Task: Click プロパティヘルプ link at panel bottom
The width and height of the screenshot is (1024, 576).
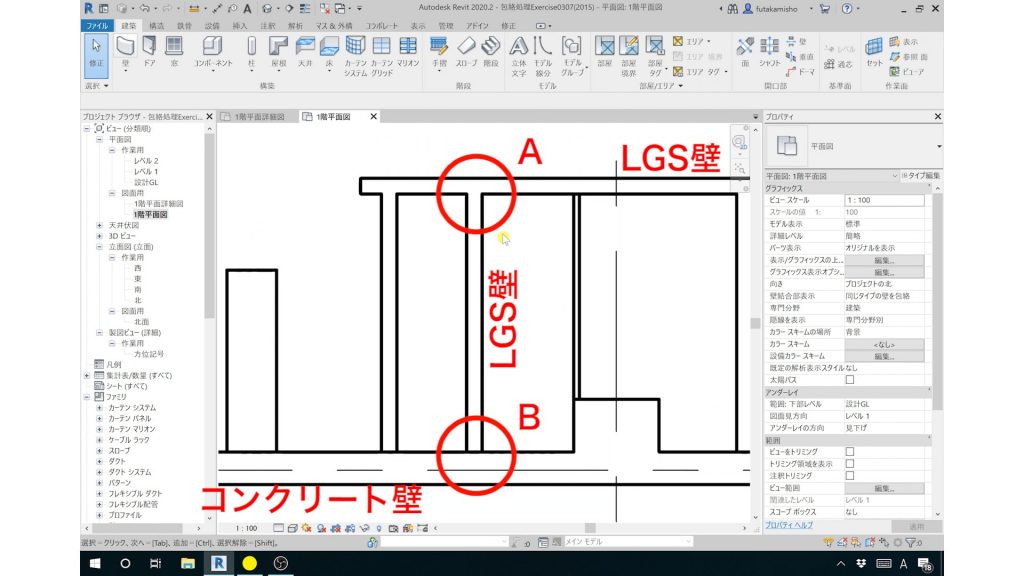Action: (x=789, y=525)
